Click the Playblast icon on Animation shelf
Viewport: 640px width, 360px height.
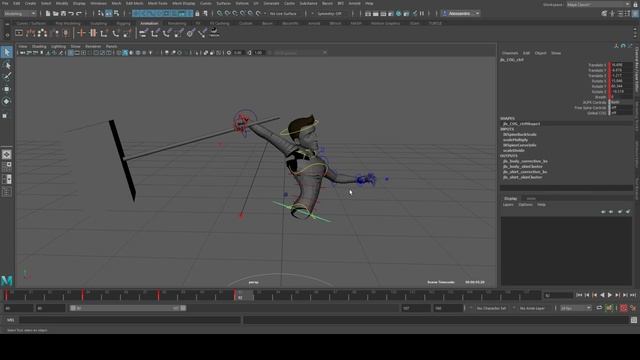(19, 33)
